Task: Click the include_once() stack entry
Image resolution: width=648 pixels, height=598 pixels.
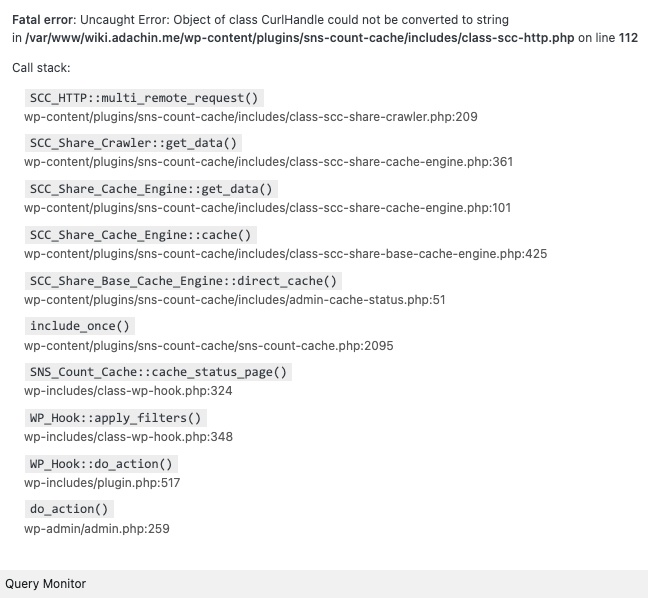Action: (81, 326)
